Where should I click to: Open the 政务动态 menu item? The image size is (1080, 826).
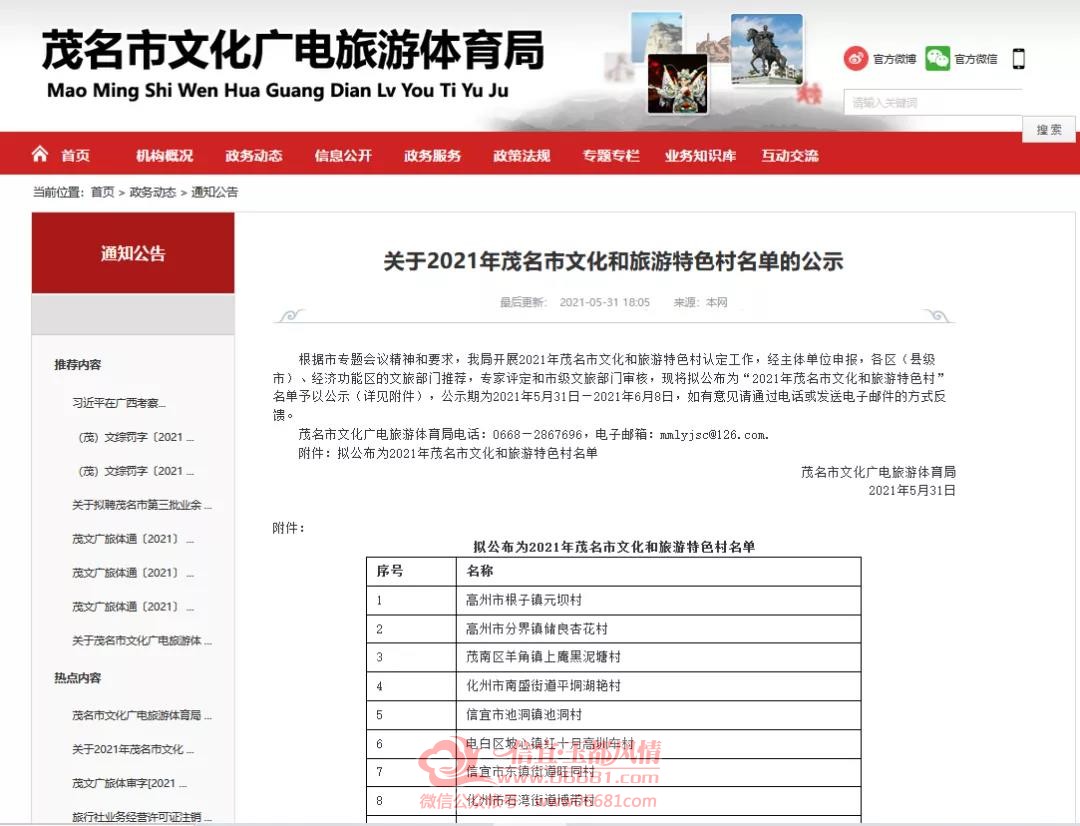coord(254,156)
